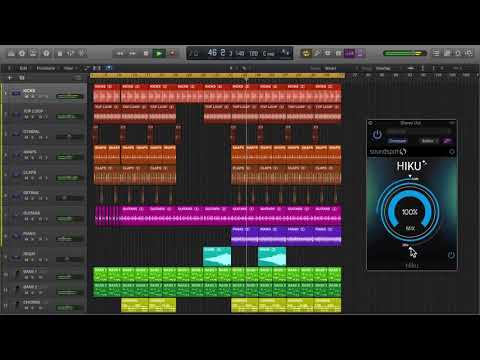Viewport: 480px width, 360px height.
Task: Open HIKU plugin settings gear
Action: (452, 152)
